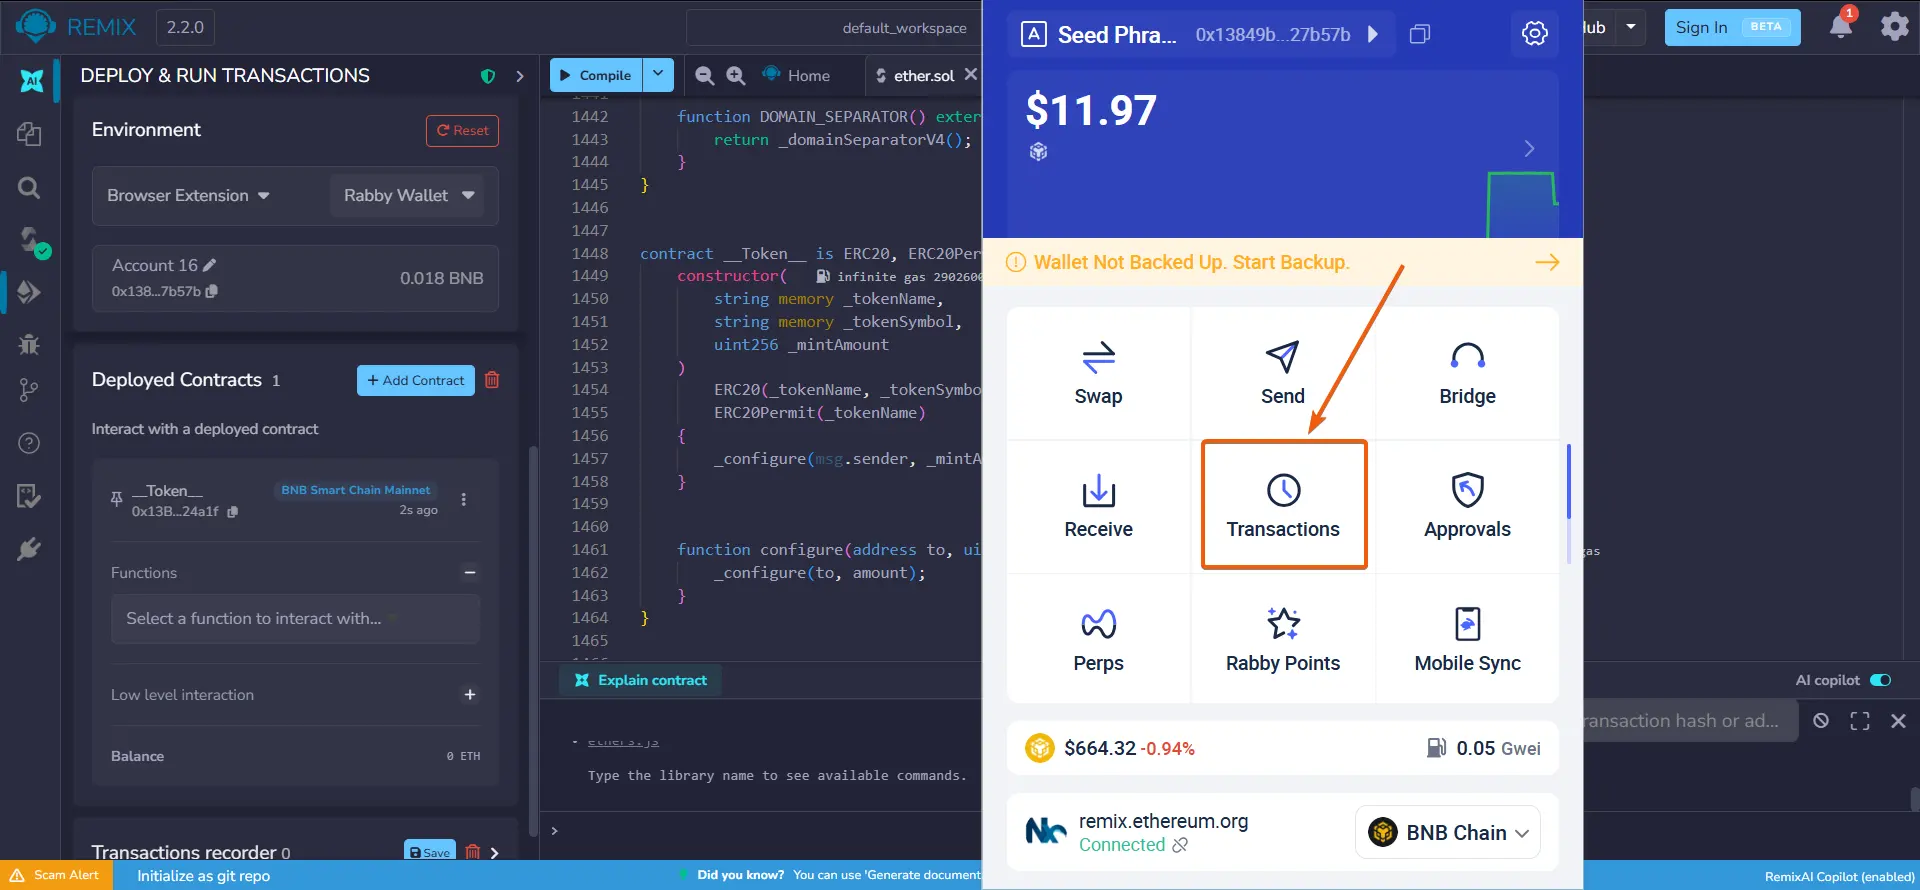Open the Seed Phrase account selector
The width and height of the screenshot is (1920, 890).
(x=1200, y=34)
